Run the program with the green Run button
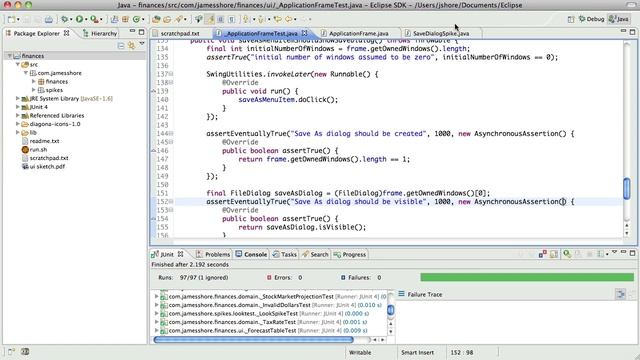The width and height of the screenshot is (640, 360). tap(79, 19)
